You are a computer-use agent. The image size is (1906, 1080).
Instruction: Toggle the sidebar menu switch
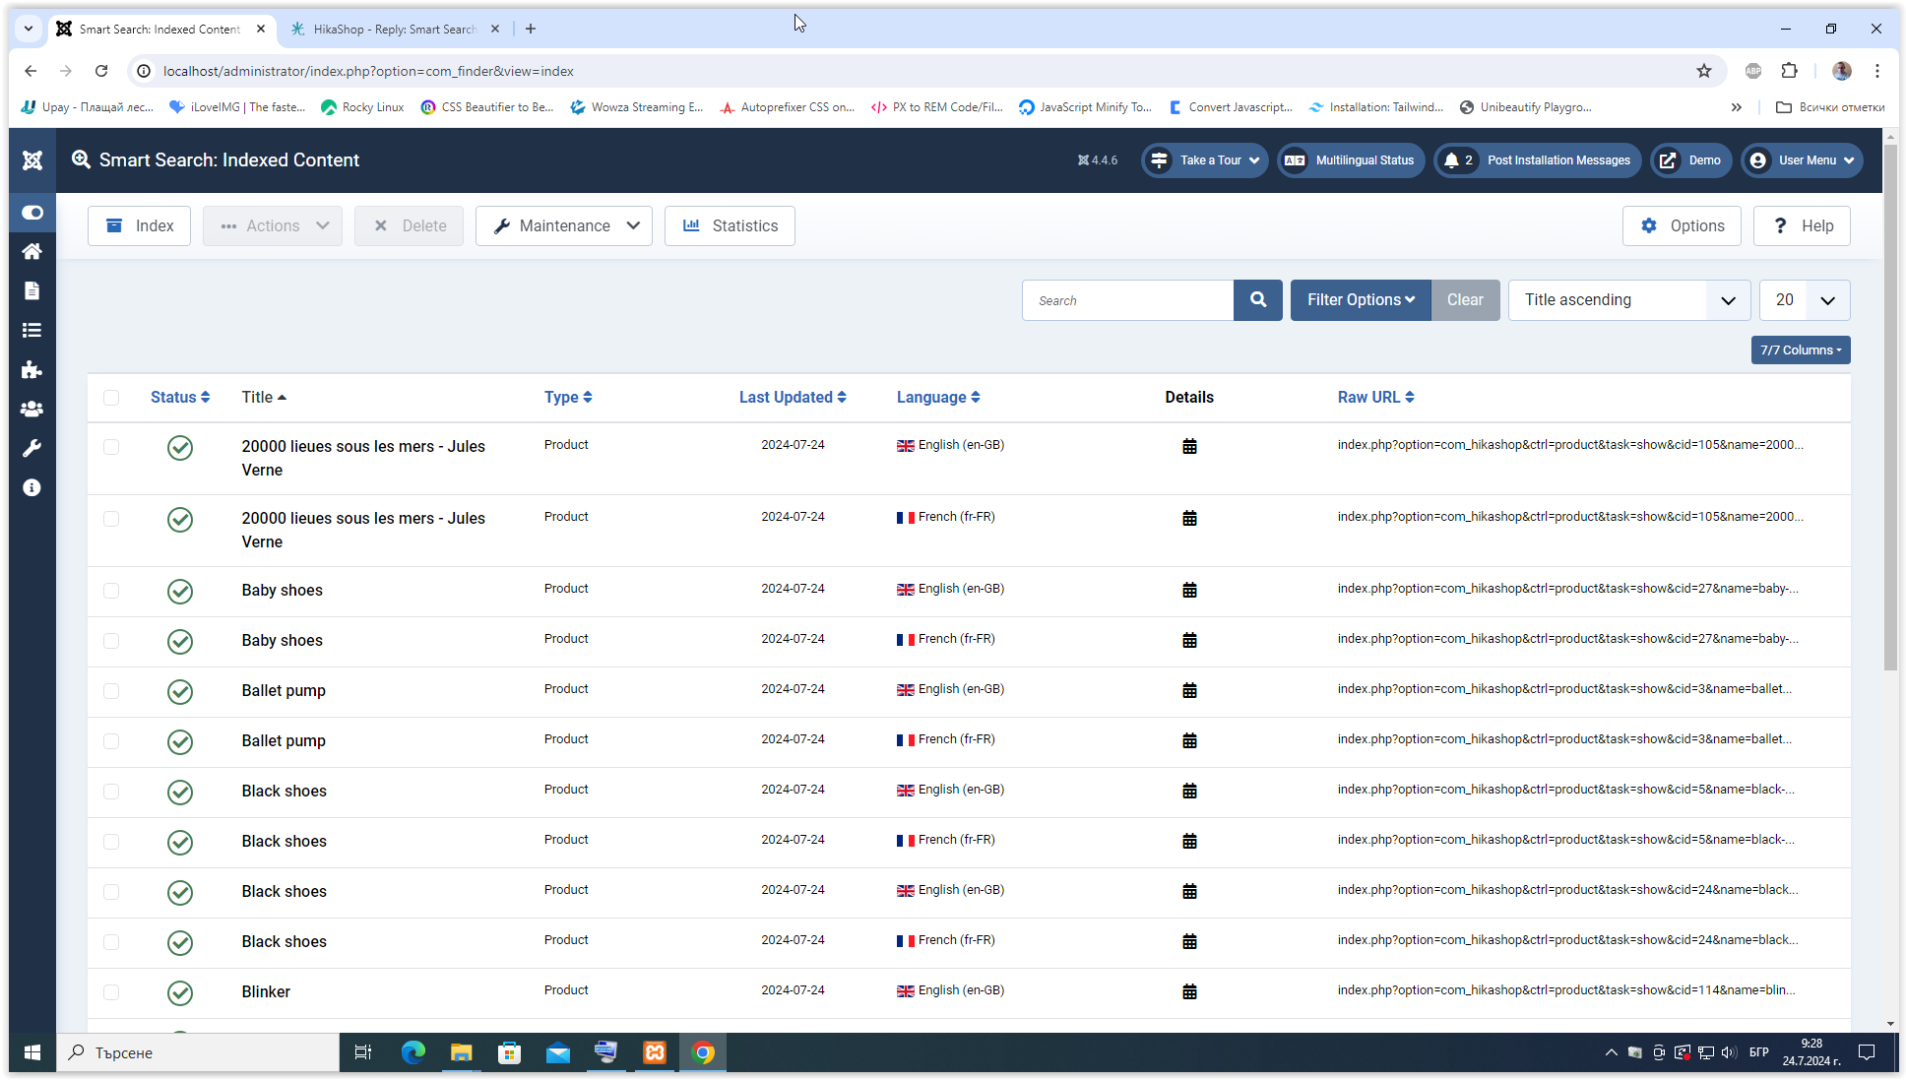click(32, 212)
